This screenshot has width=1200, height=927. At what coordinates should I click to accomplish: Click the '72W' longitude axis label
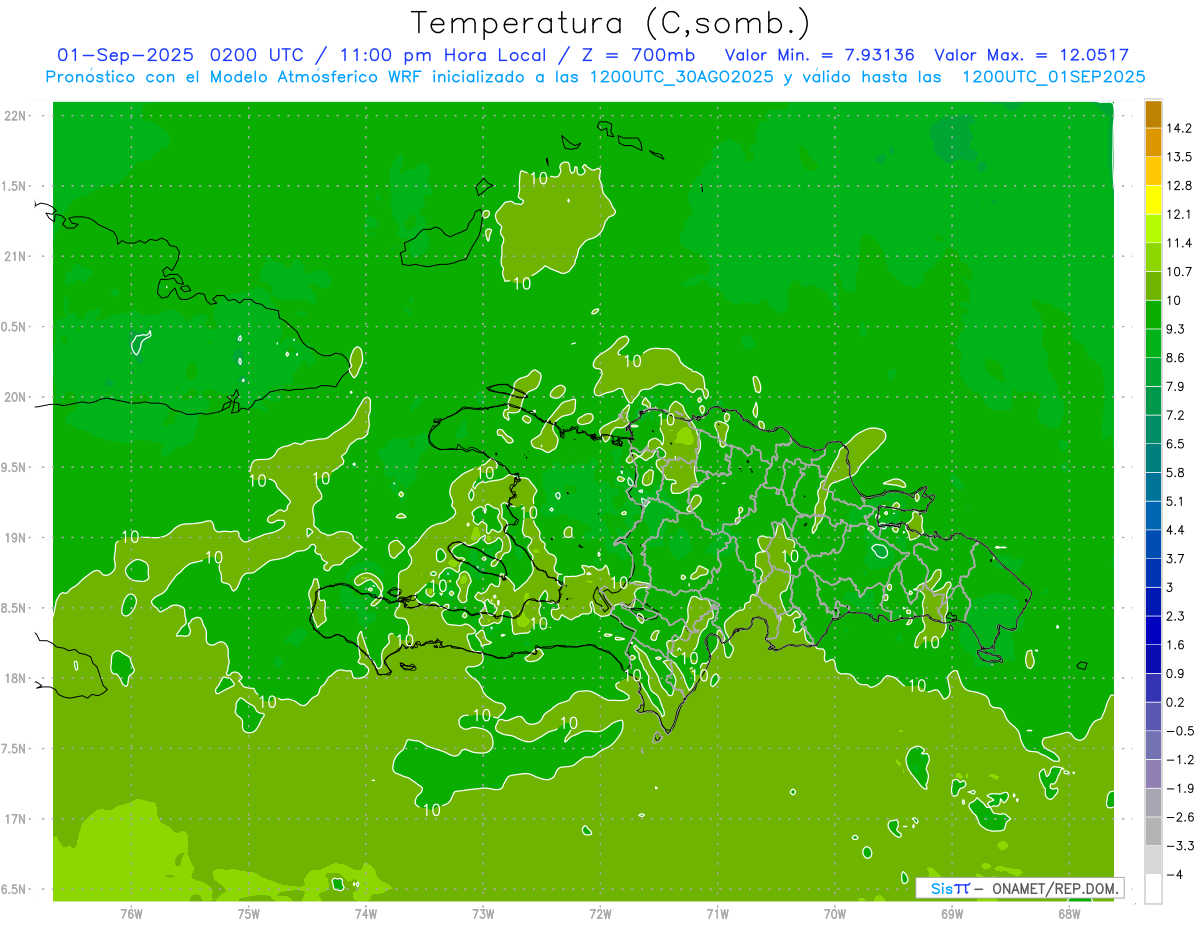(600, 914)
